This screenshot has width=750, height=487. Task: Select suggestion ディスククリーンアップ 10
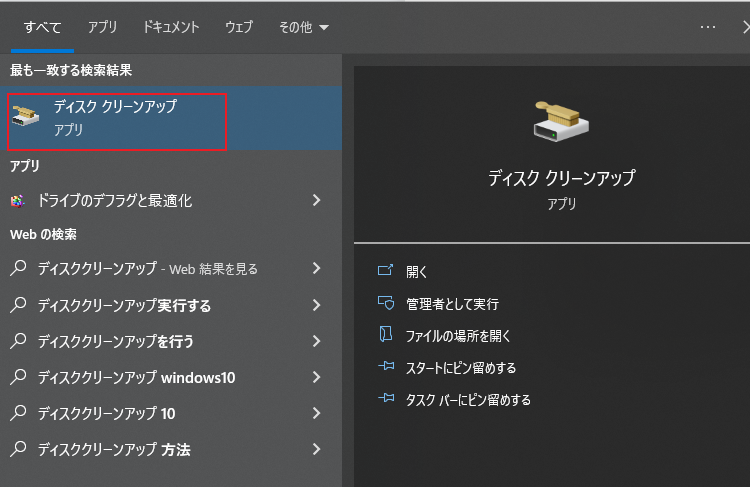[171, 413]
